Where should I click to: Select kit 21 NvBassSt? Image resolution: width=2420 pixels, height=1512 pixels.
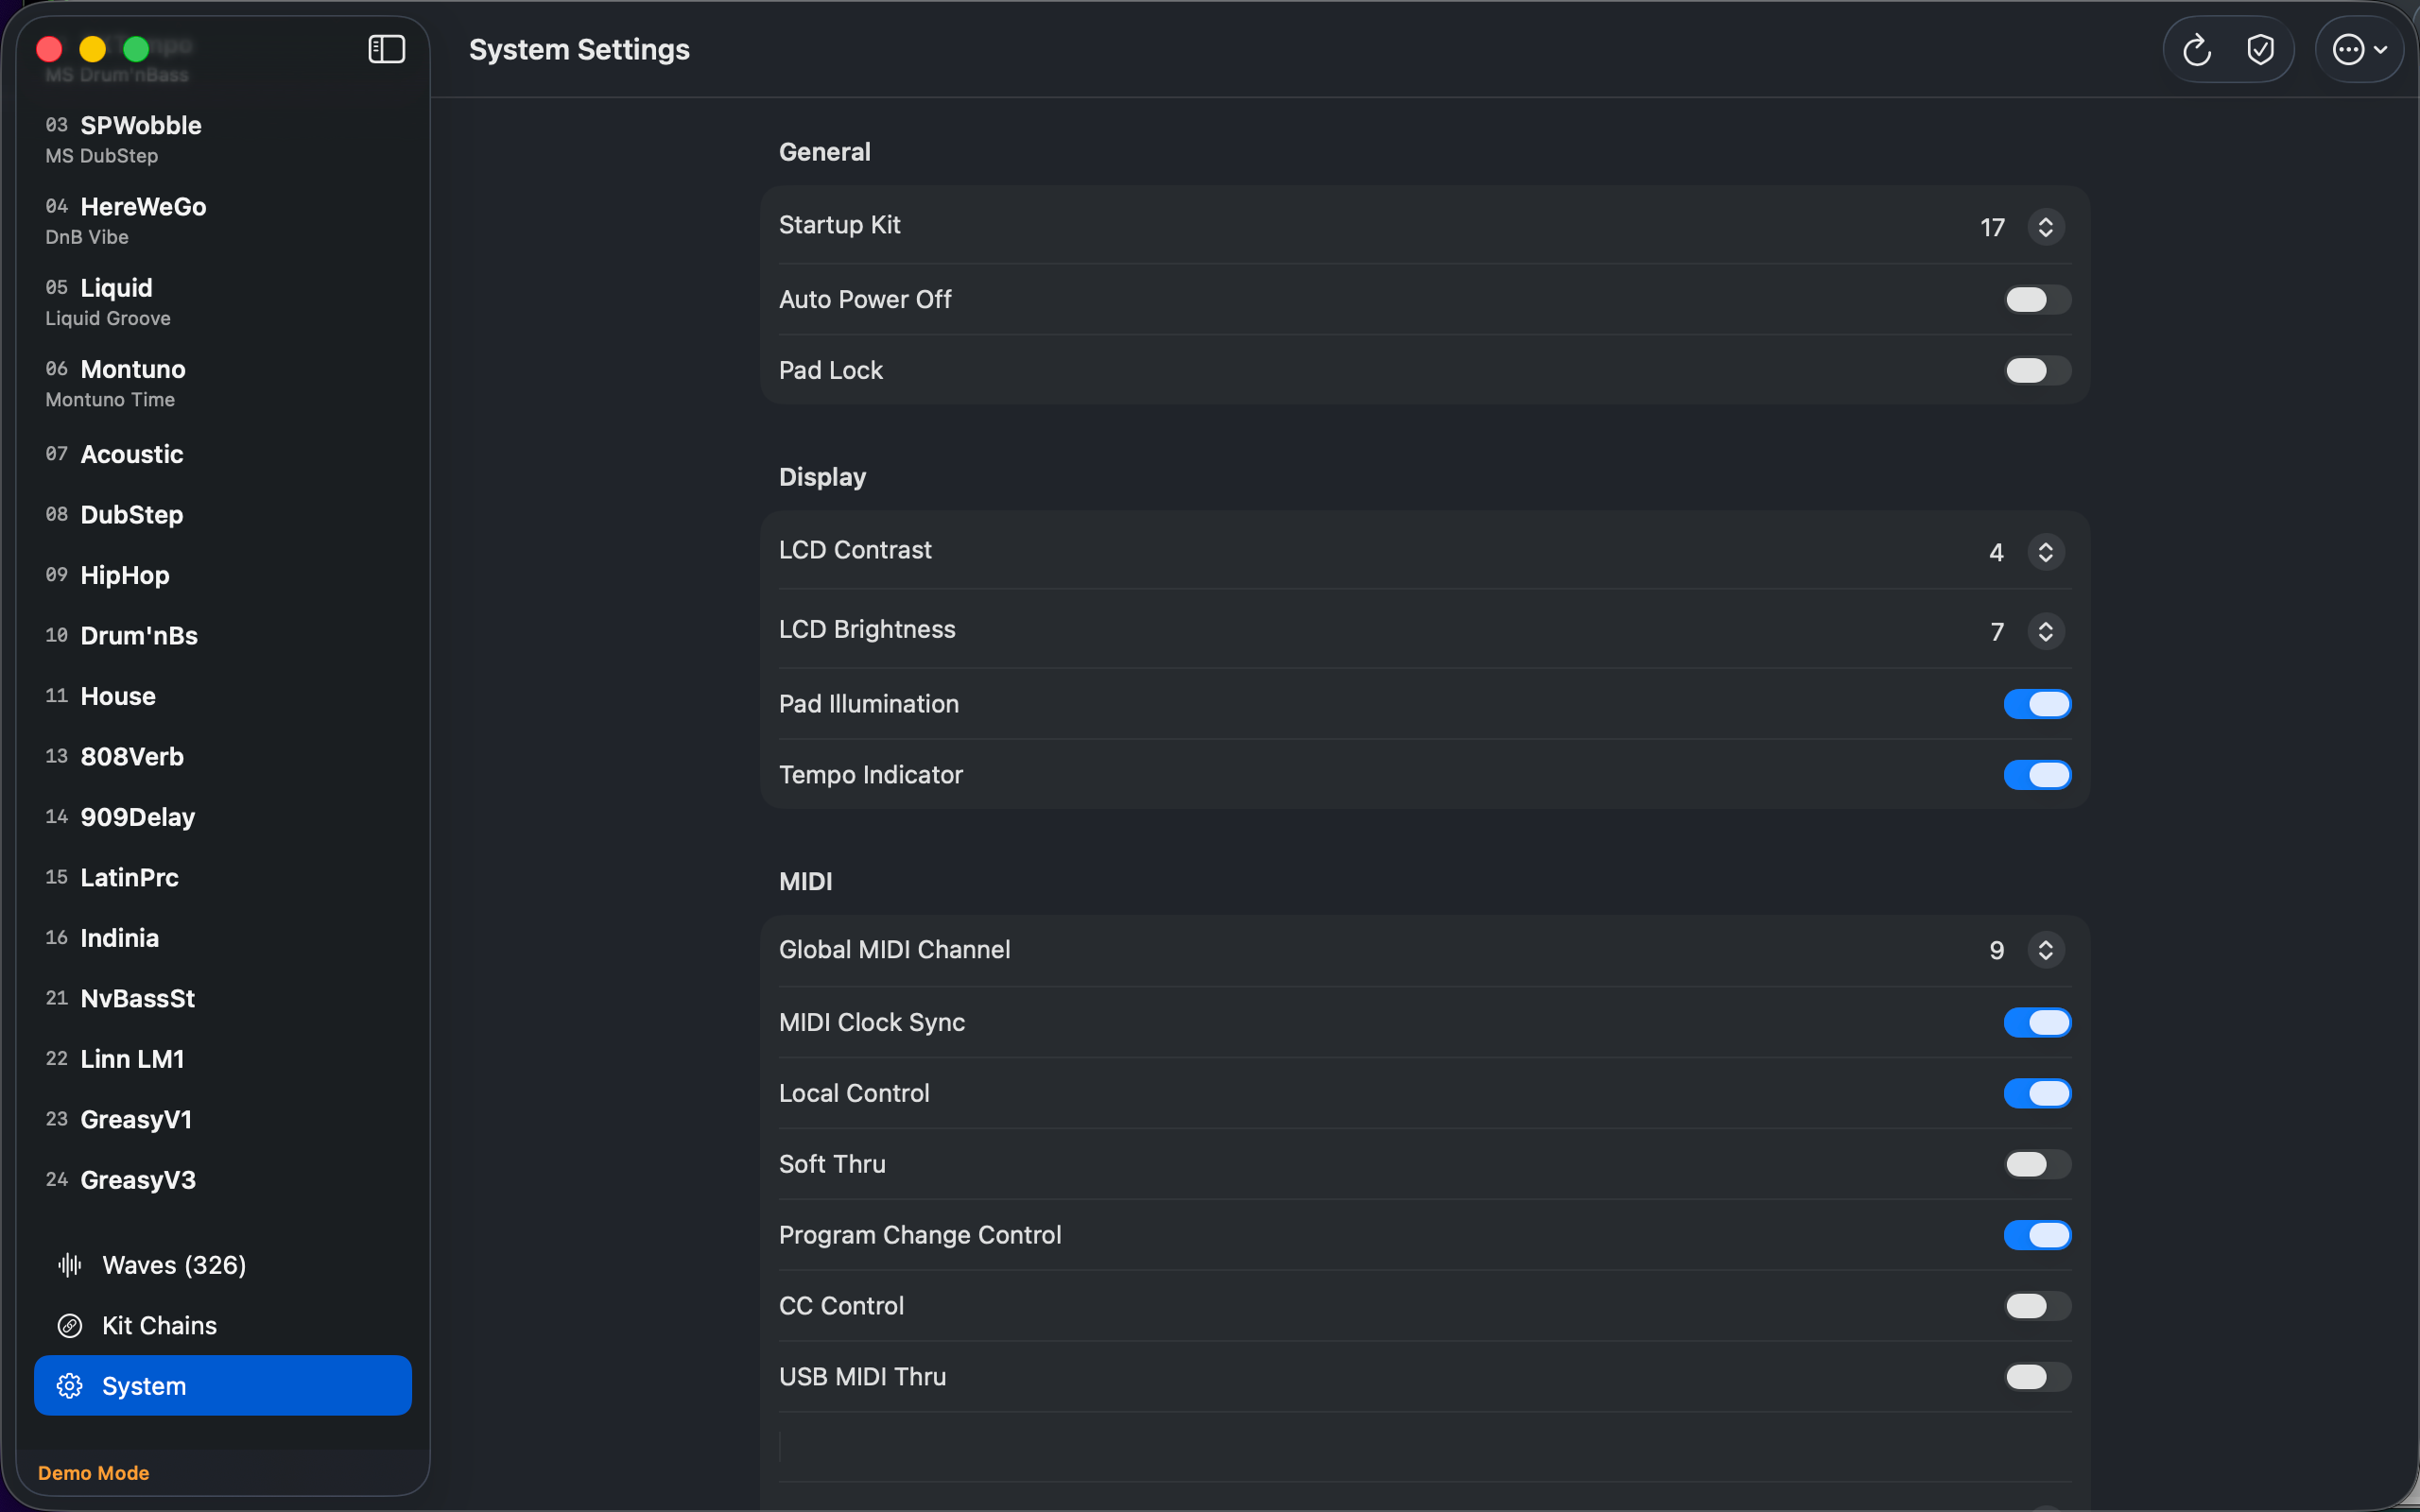pos(222,999)
